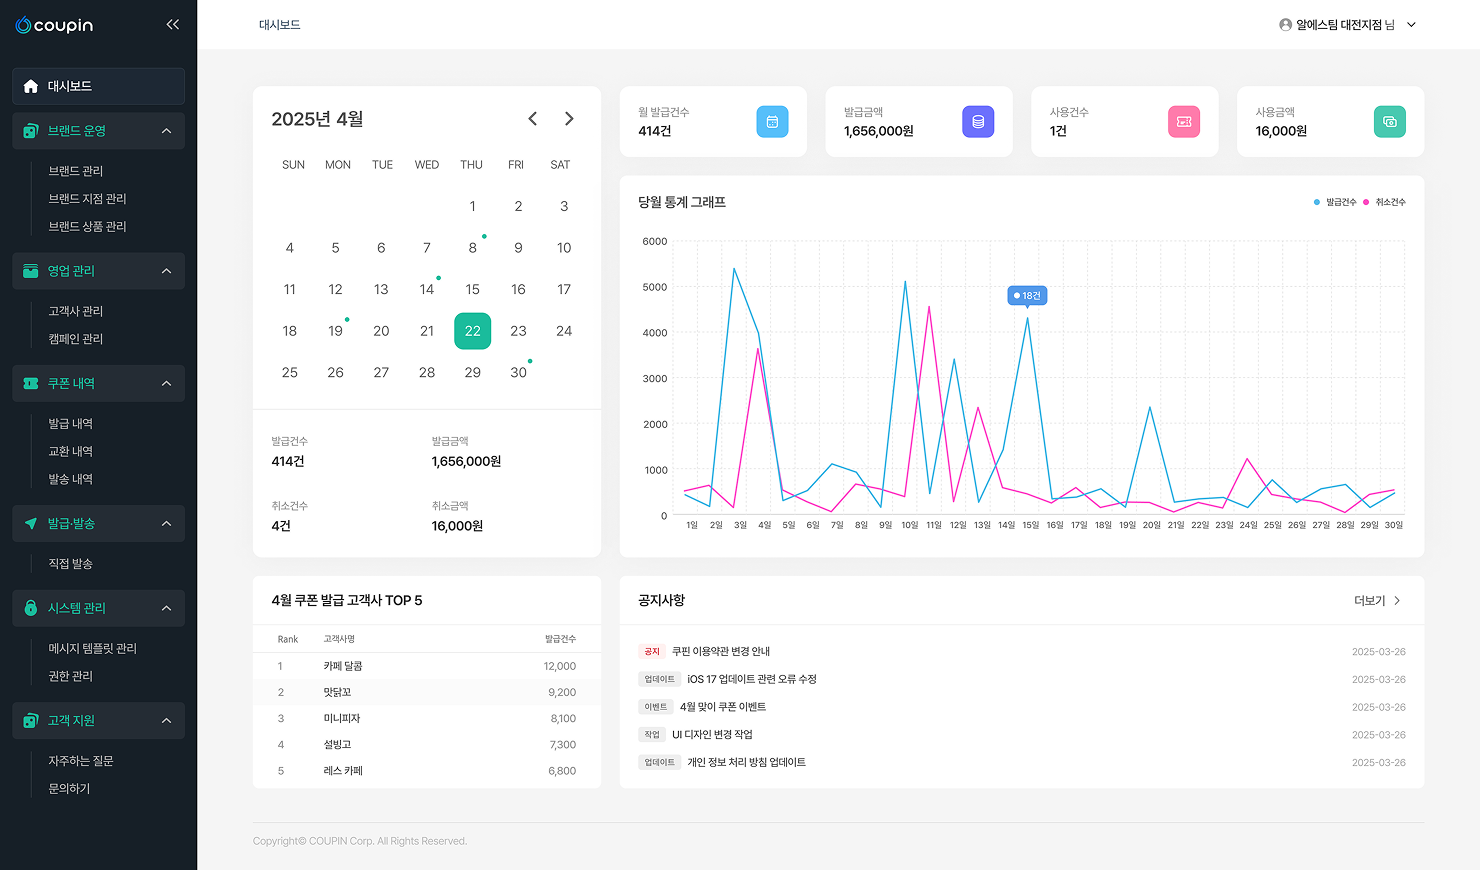Click the purple coin icon on 발급금액 card
This screenshot has width=1480, height=870.
[978, 122]
